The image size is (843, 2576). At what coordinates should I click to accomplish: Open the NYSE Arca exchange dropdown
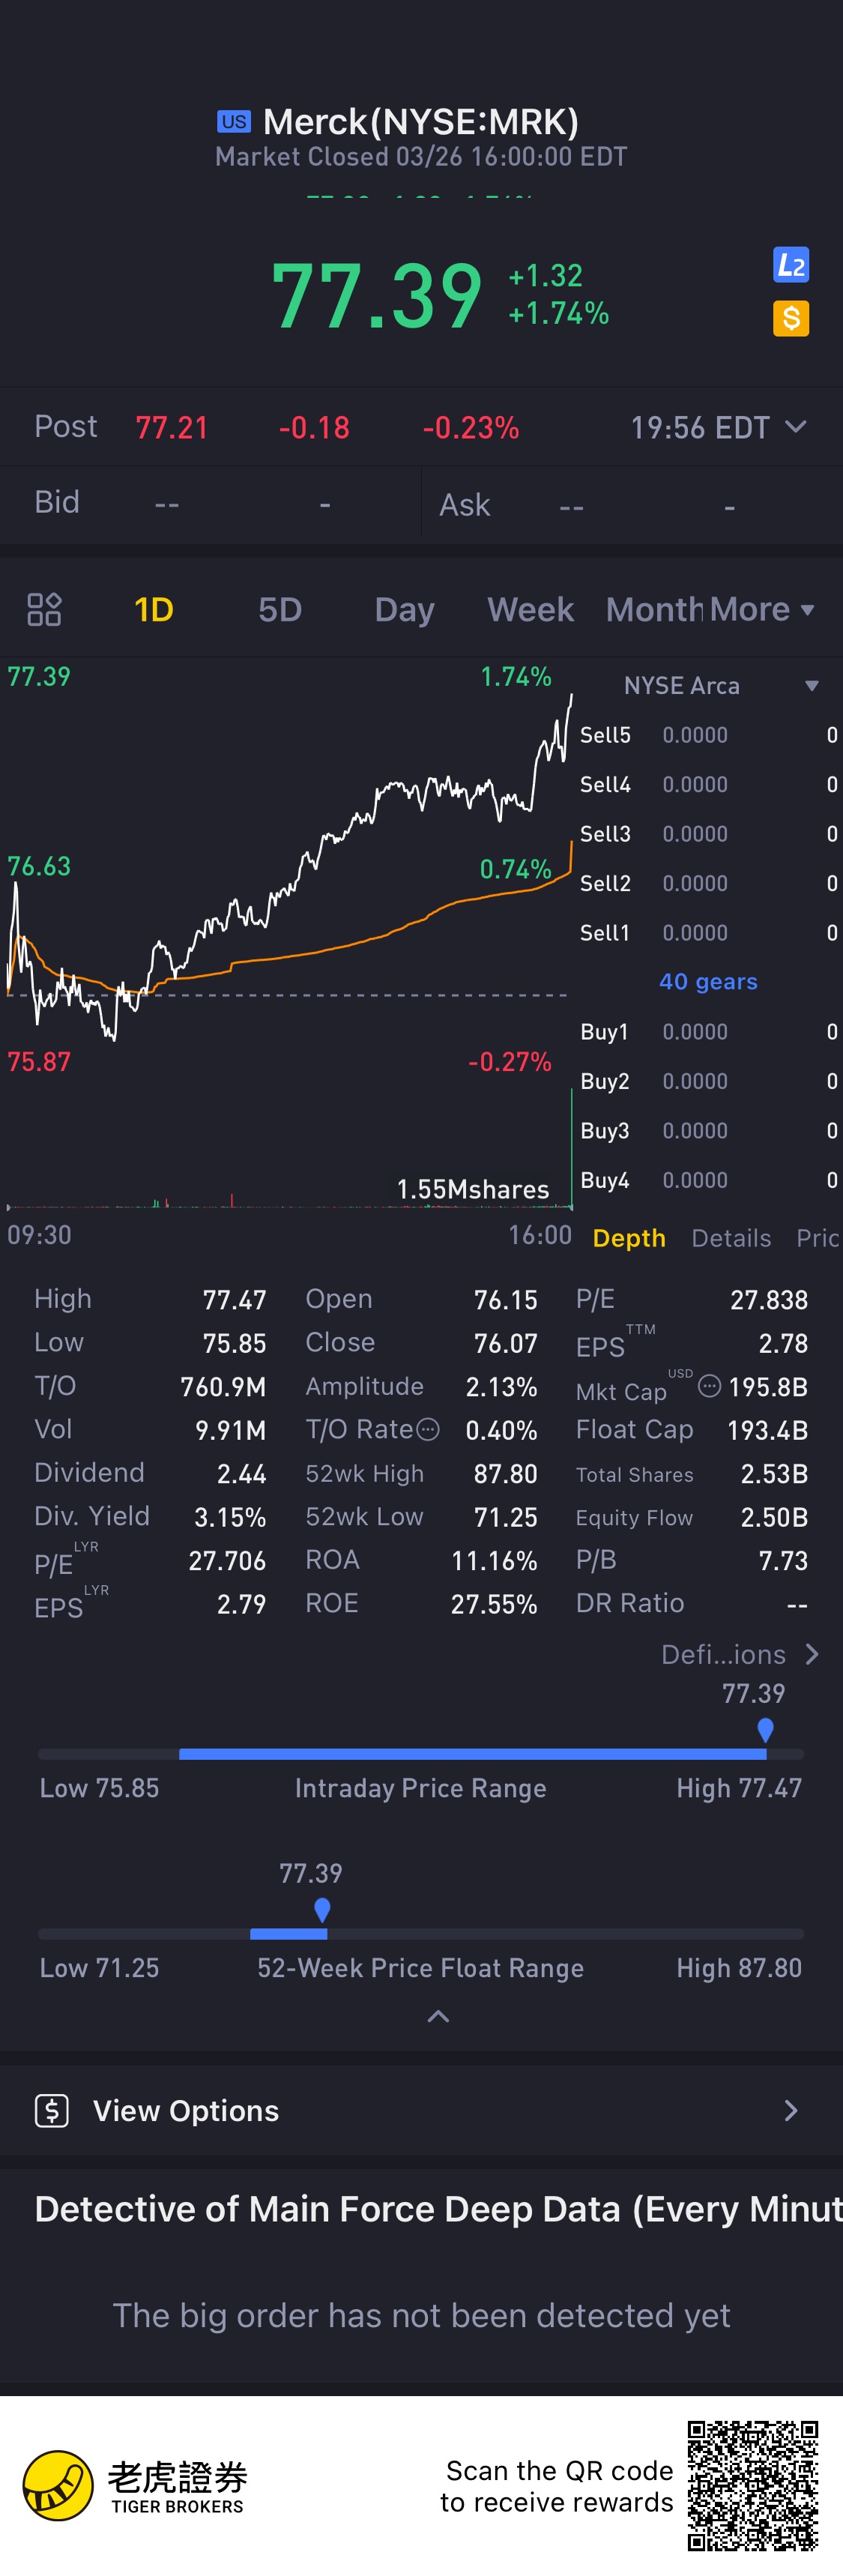coord(811,686)
